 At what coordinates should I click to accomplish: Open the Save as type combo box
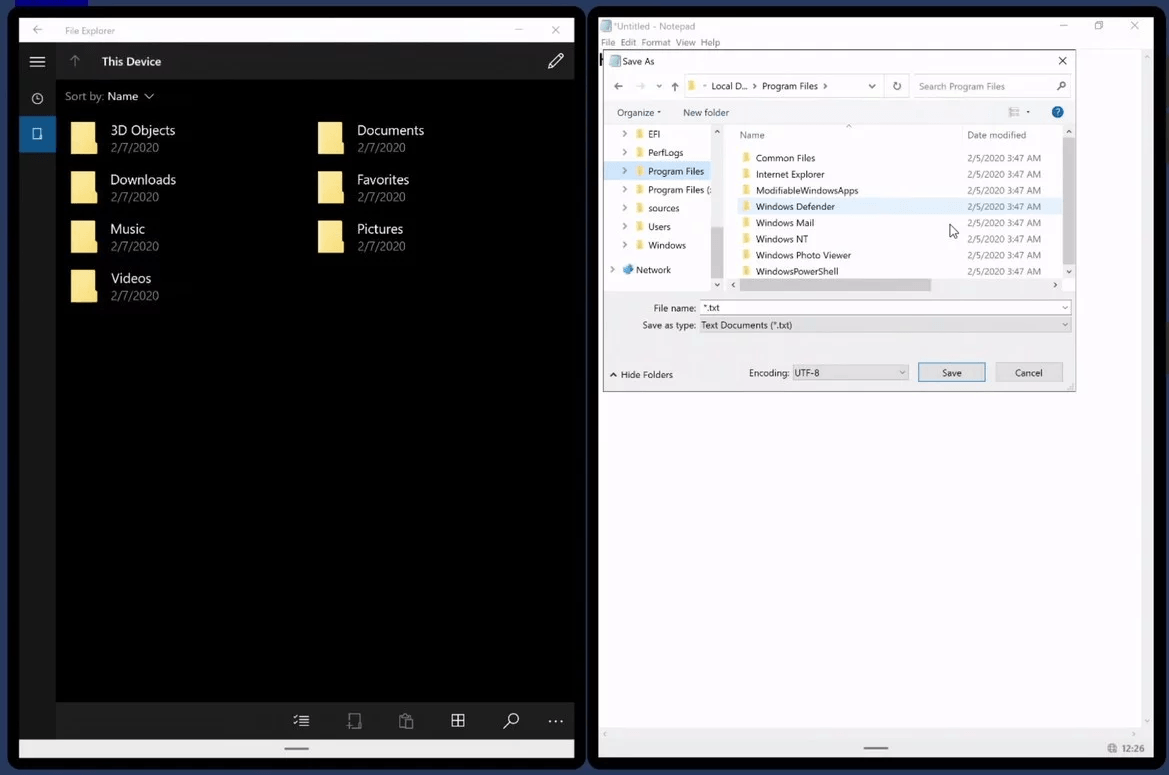884,326
